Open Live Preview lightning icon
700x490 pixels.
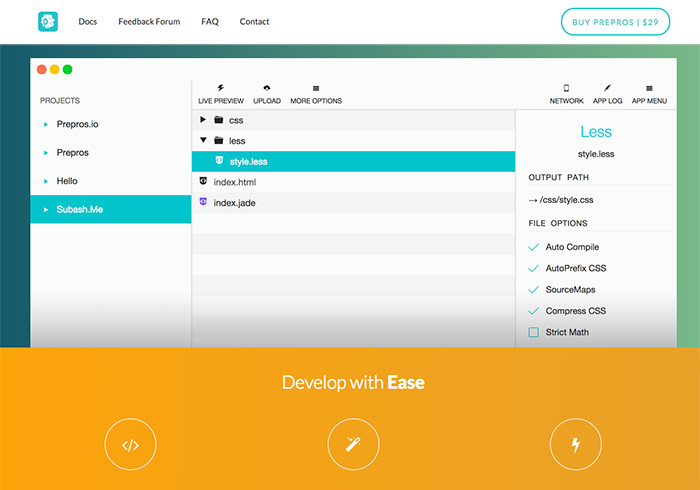pos(220,89)
